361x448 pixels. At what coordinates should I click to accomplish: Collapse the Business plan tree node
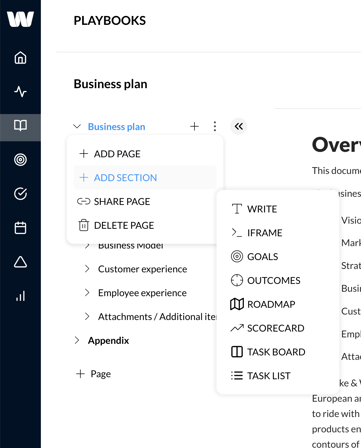point(77,126)
